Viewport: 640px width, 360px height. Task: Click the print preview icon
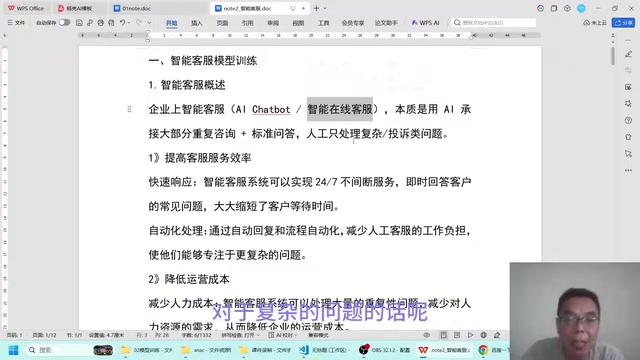(111, 23)
